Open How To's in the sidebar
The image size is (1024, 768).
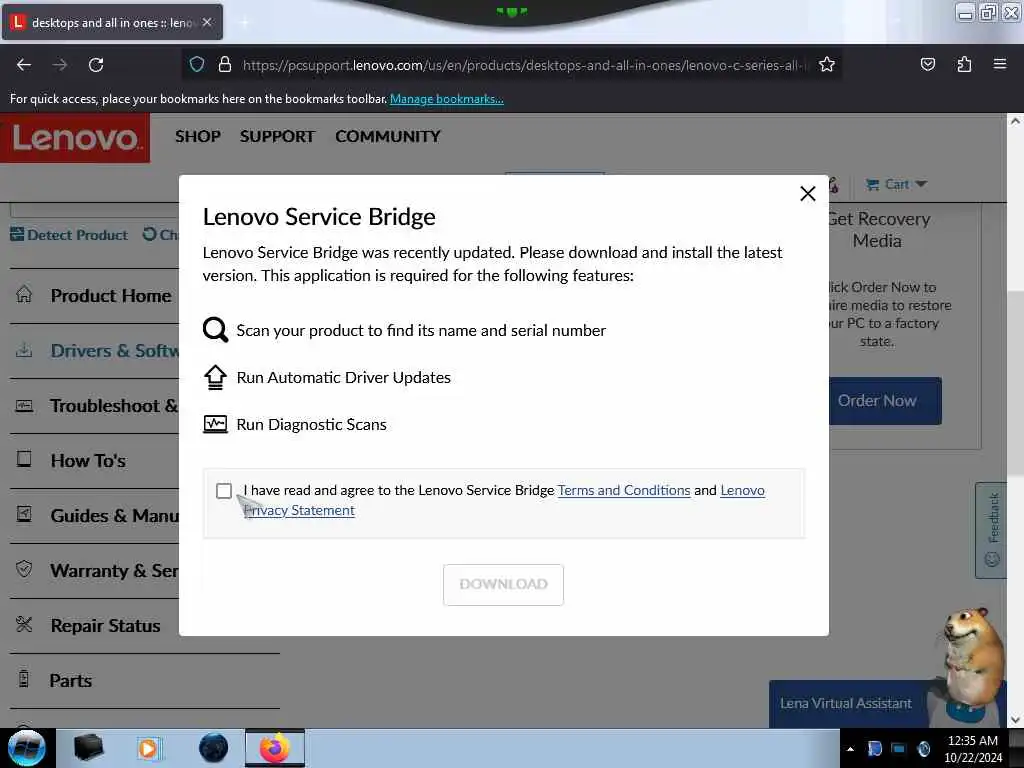click(88, 460)
